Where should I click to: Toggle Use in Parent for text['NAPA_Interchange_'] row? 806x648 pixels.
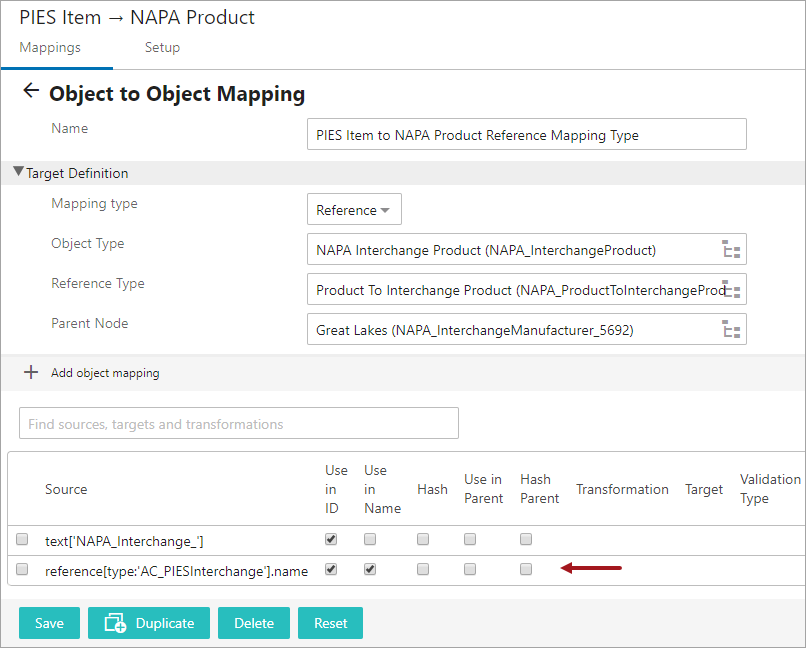coord(470,539)
